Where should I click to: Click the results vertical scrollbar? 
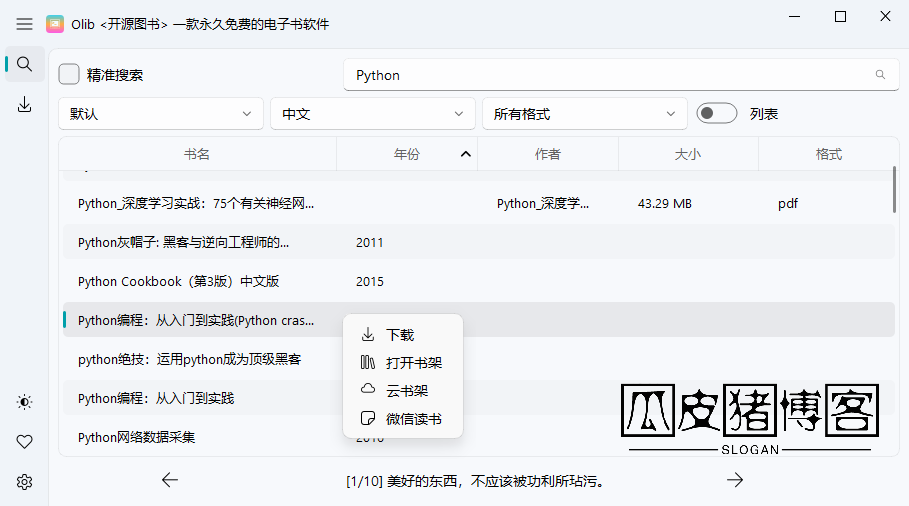point(894,190)
